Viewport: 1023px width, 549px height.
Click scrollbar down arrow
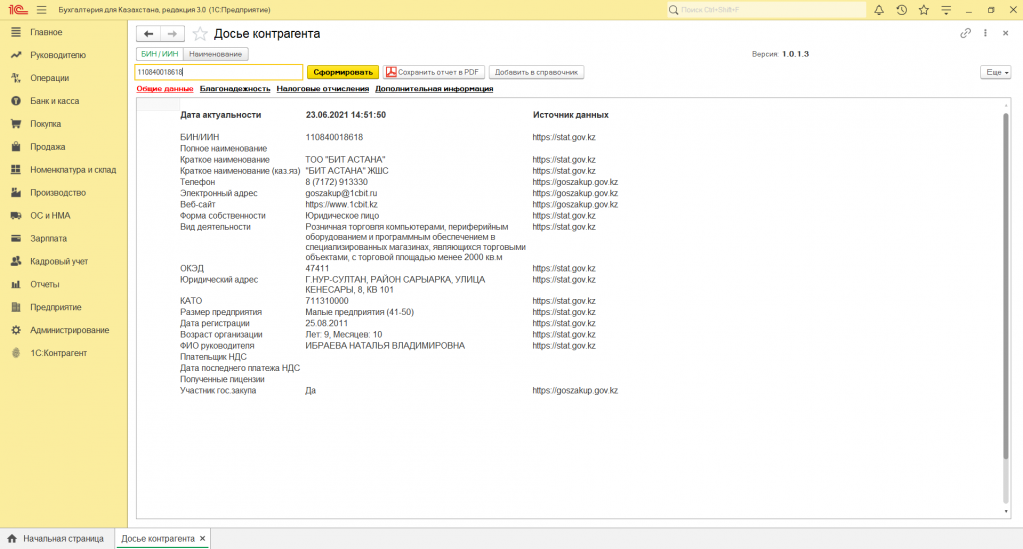point(1005,512)
